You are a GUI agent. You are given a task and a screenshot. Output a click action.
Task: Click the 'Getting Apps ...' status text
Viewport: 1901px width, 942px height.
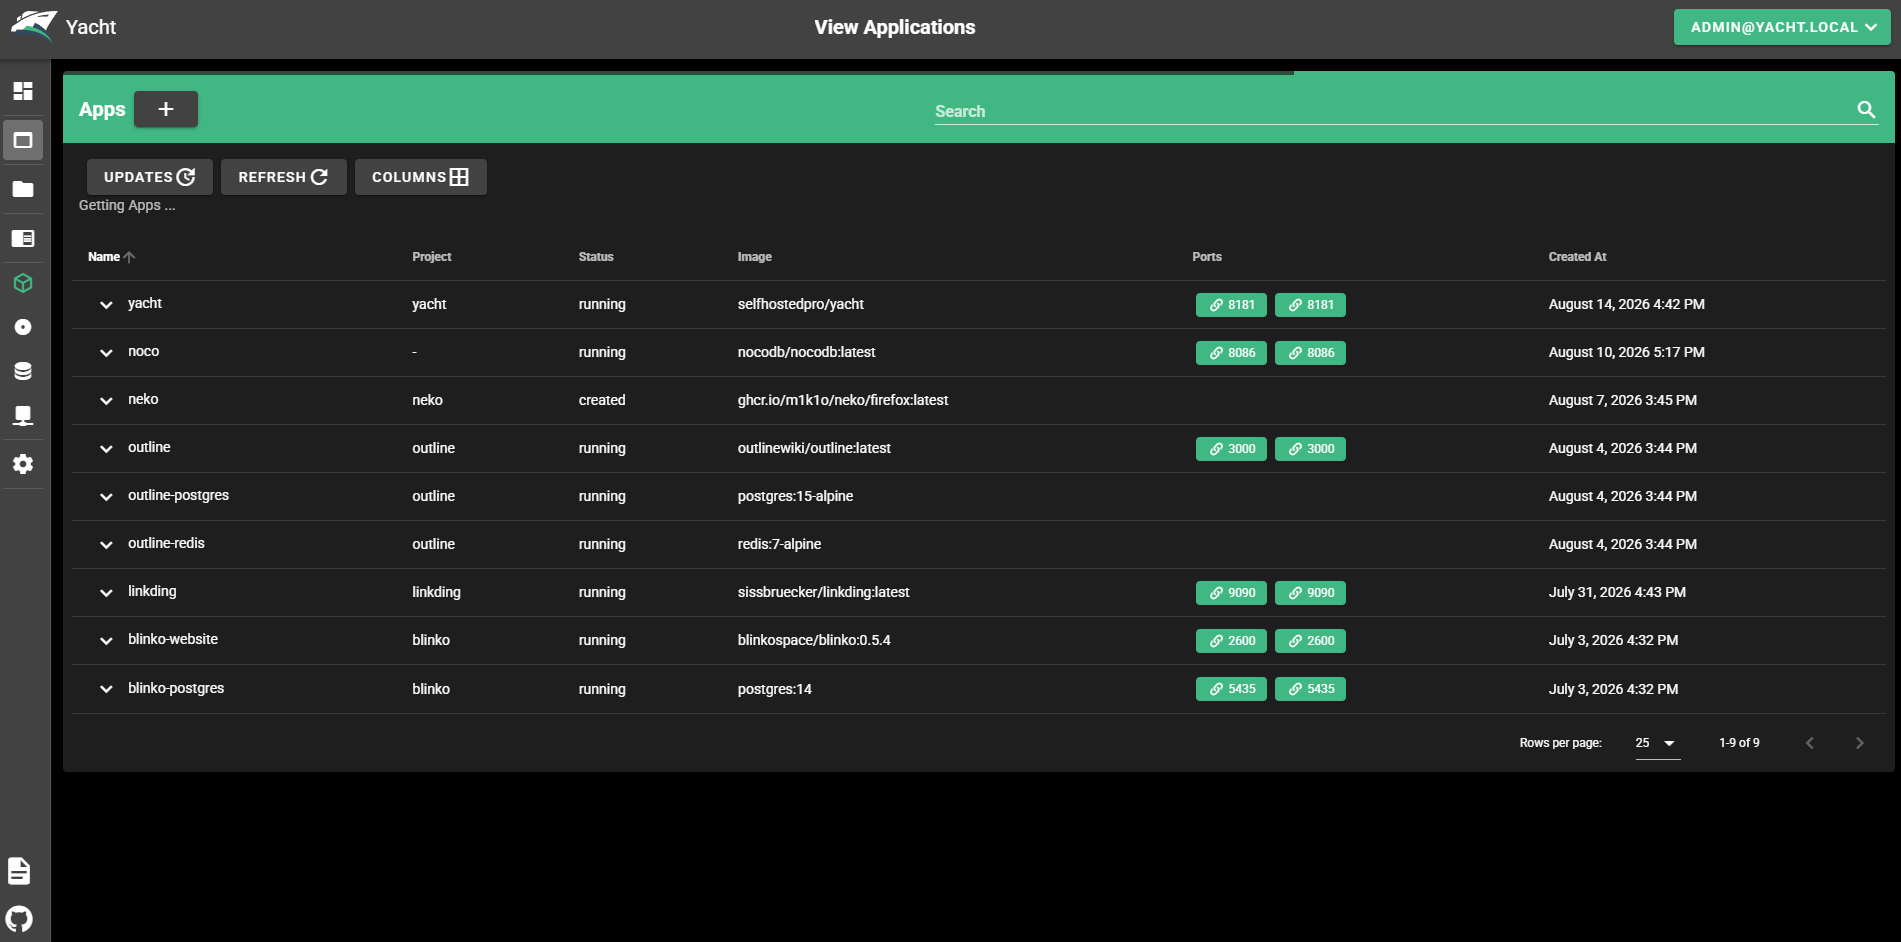point(127,205)
